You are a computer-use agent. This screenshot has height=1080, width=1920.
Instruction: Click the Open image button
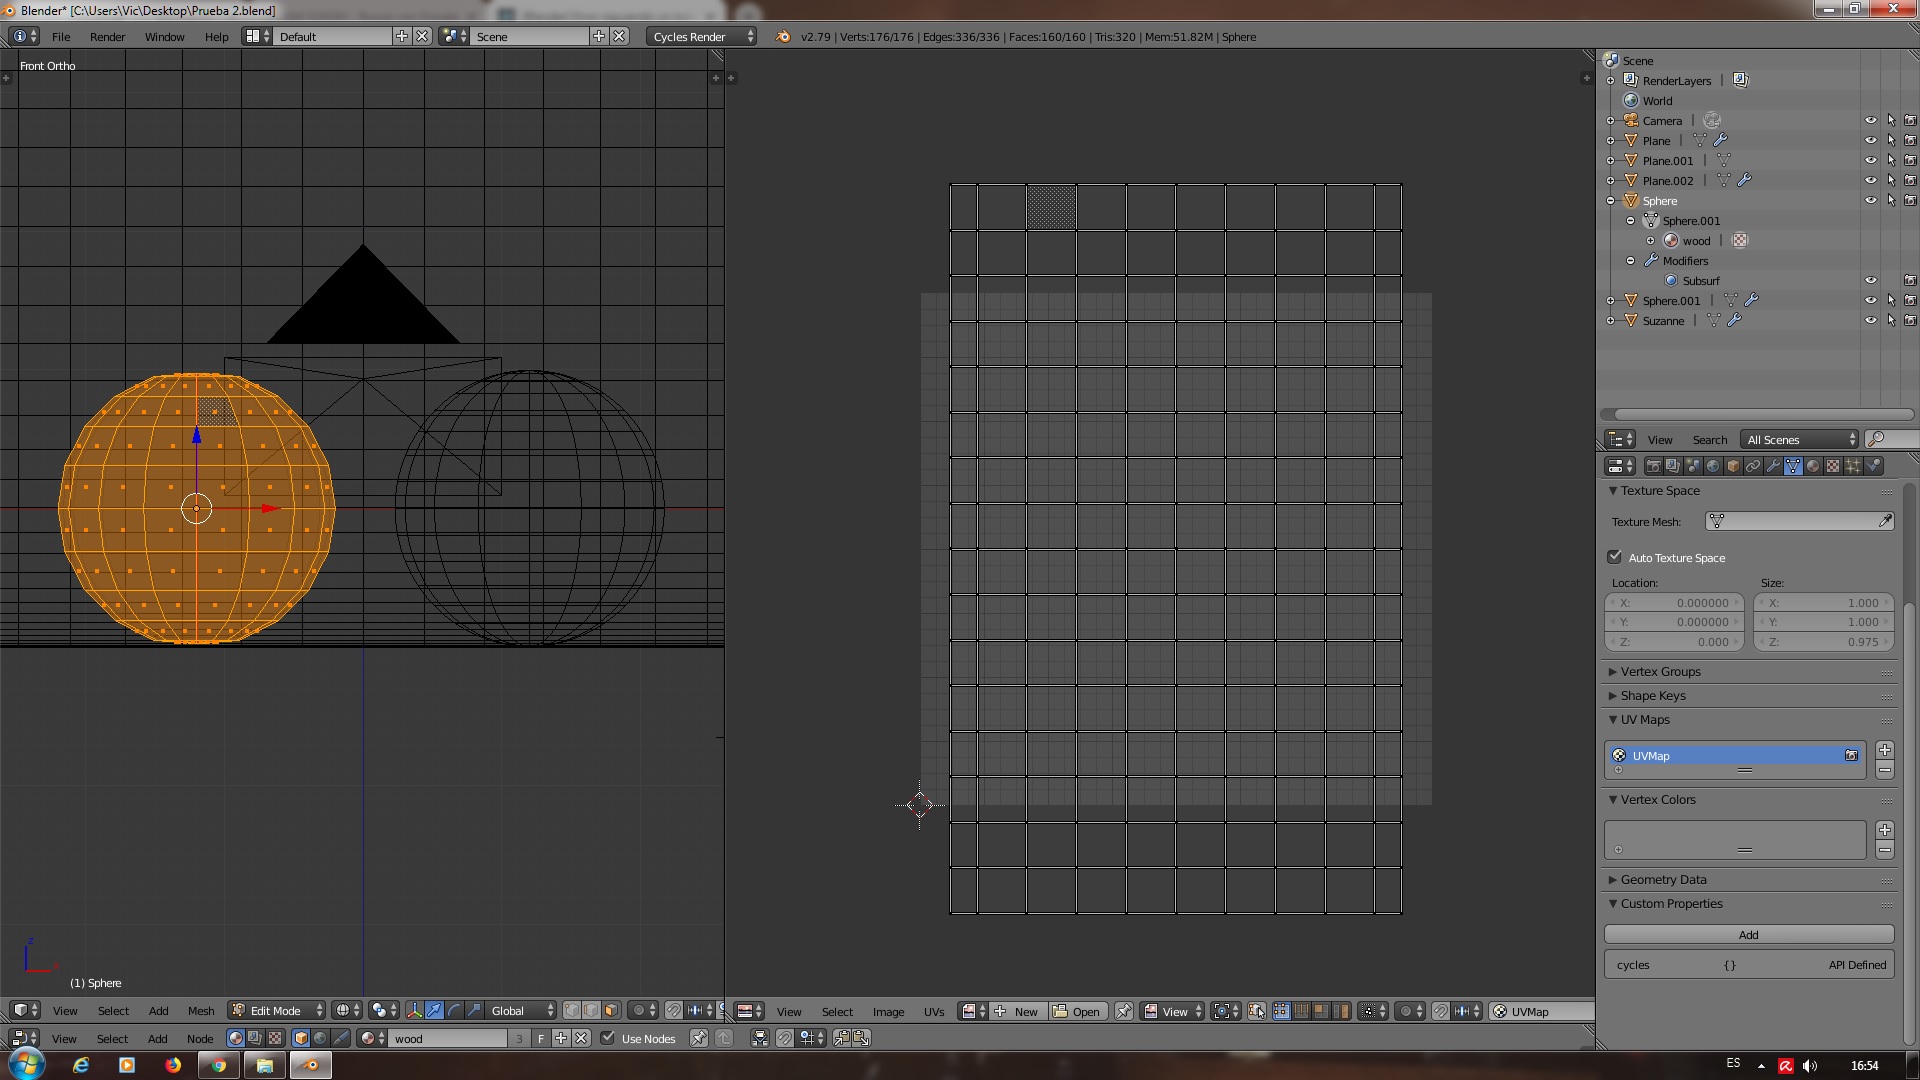pos(1076,1011)
